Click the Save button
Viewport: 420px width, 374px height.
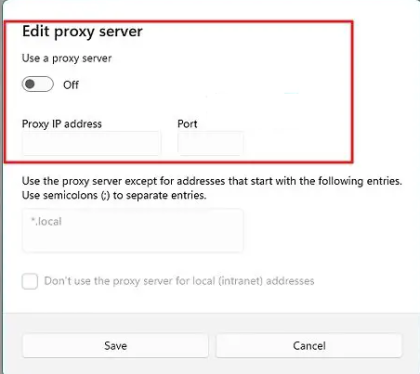point(115,346)
